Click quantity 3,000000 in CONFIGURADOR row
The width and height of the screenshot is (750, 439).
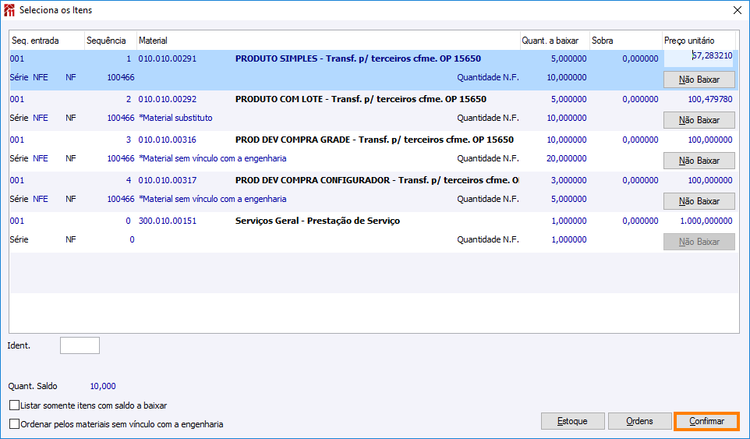[569, 180]
